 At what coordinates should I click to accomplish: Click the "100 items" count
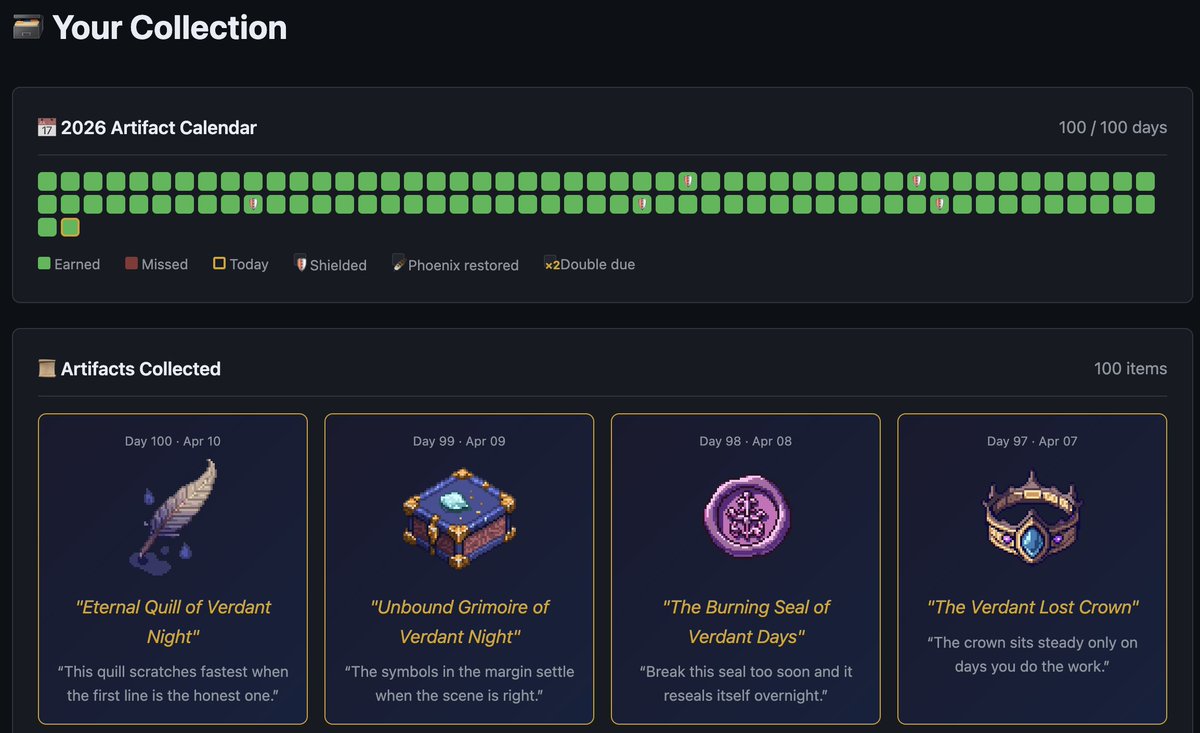tap(1130, 369)
